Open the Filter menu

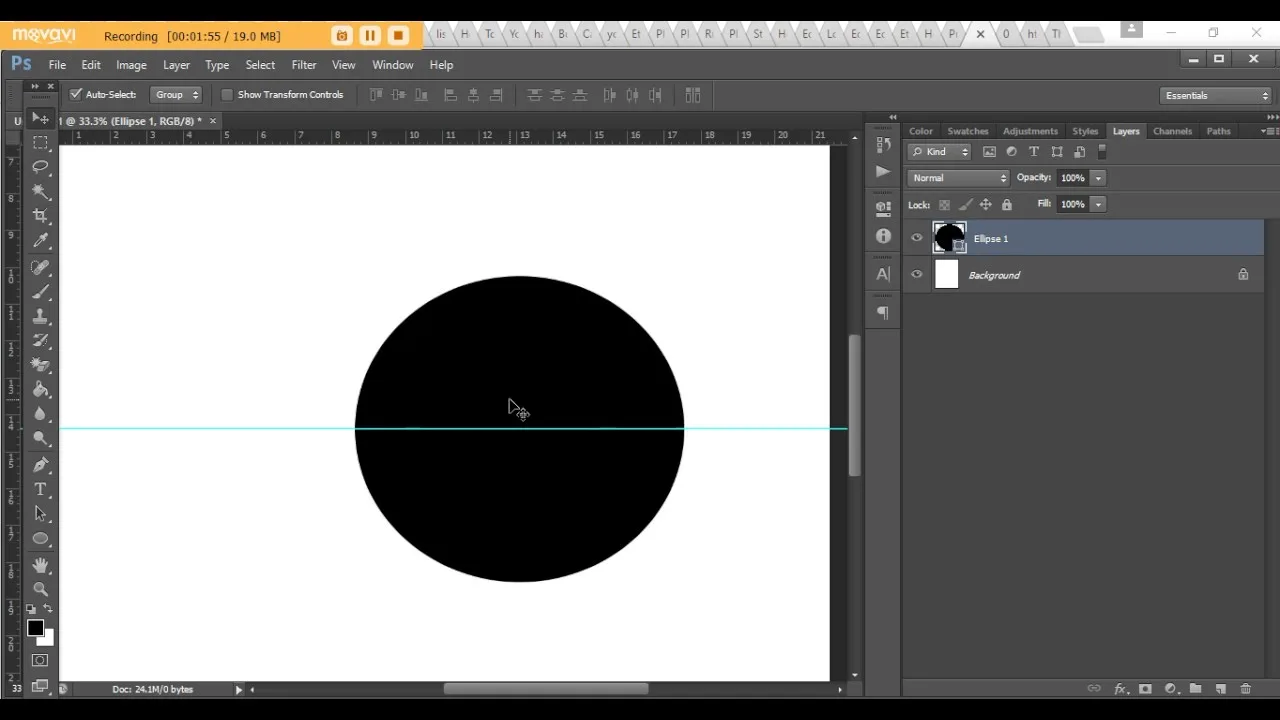coord(304,65)
